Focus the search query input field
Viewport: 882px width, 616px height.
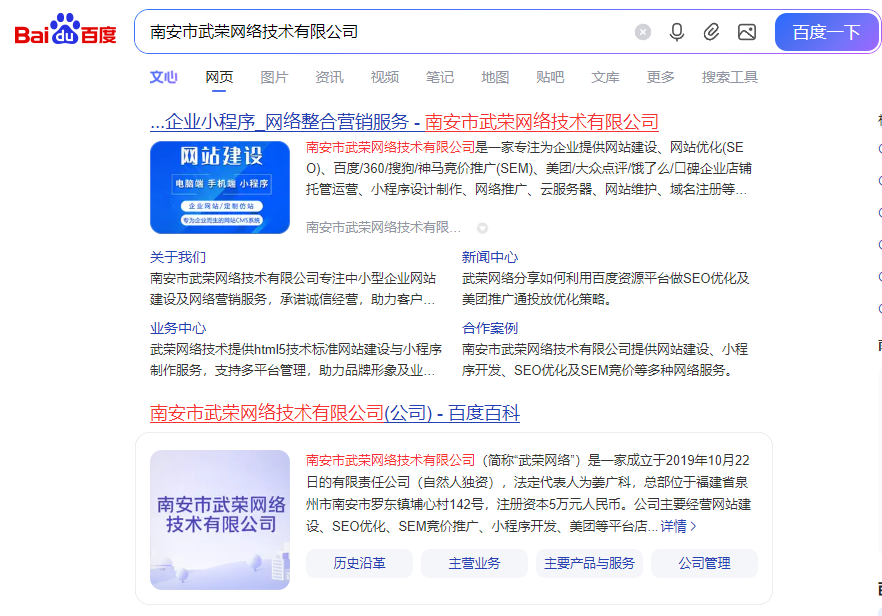click(x=380, y=32)
